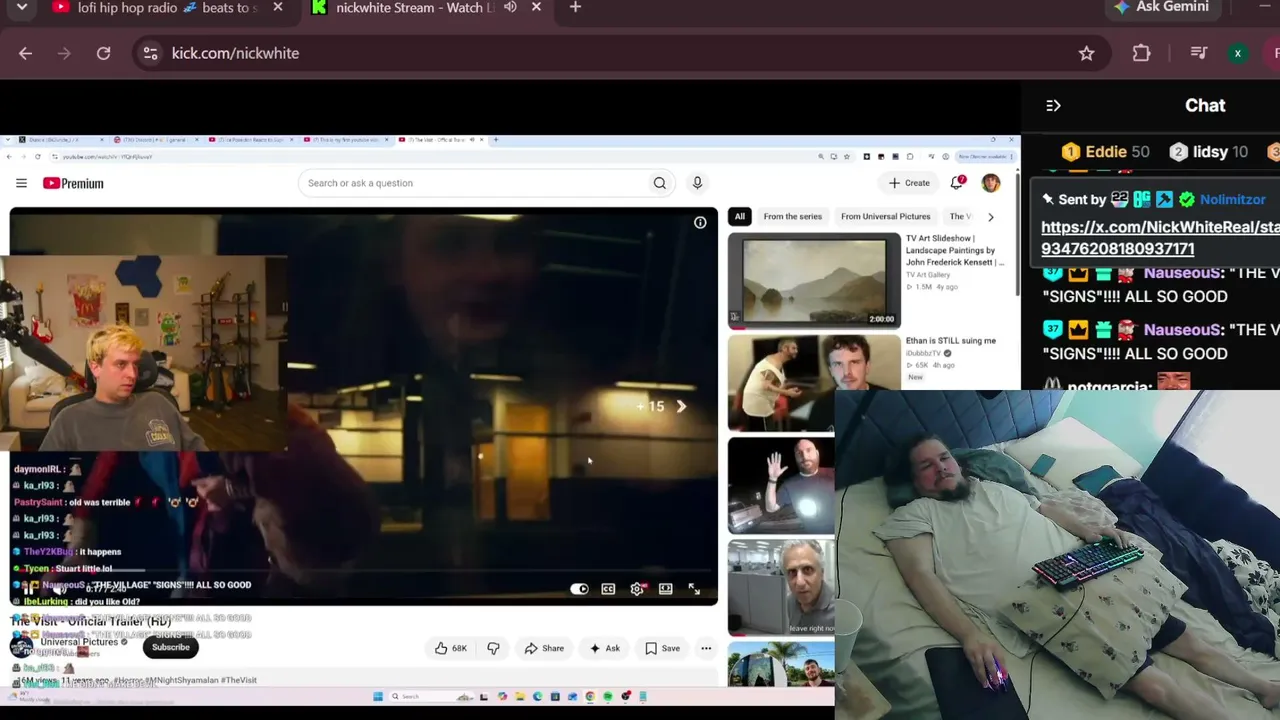The height and width of the screenshot is (720, 1280).
Task: Open video player settings gear
Action: tap(637, 589)
